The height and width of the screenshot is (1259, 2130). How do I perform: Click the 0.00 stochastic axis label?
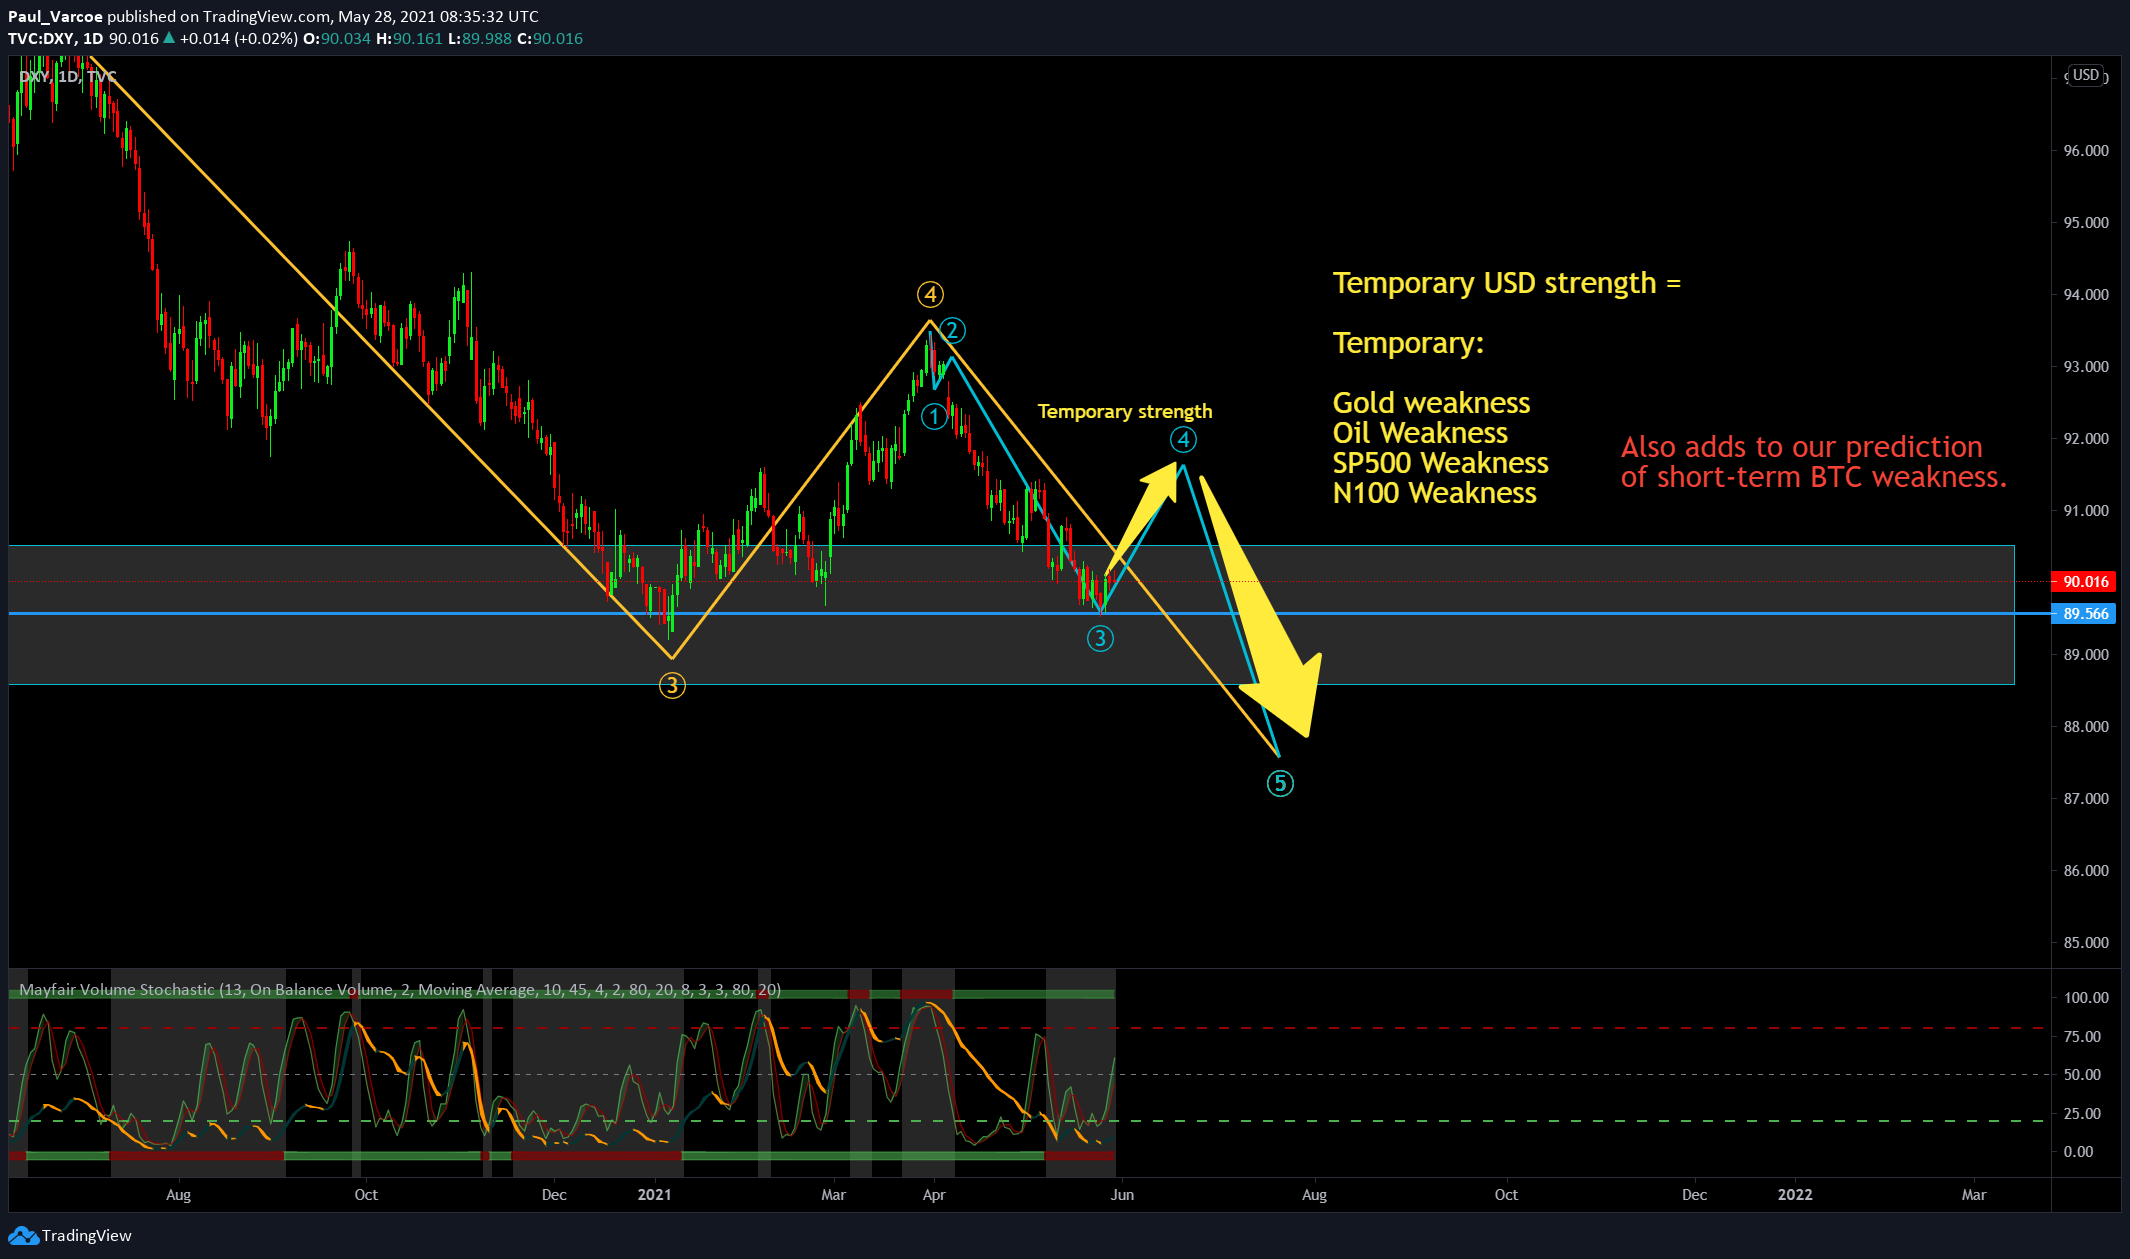(x=2078, y=1152)
